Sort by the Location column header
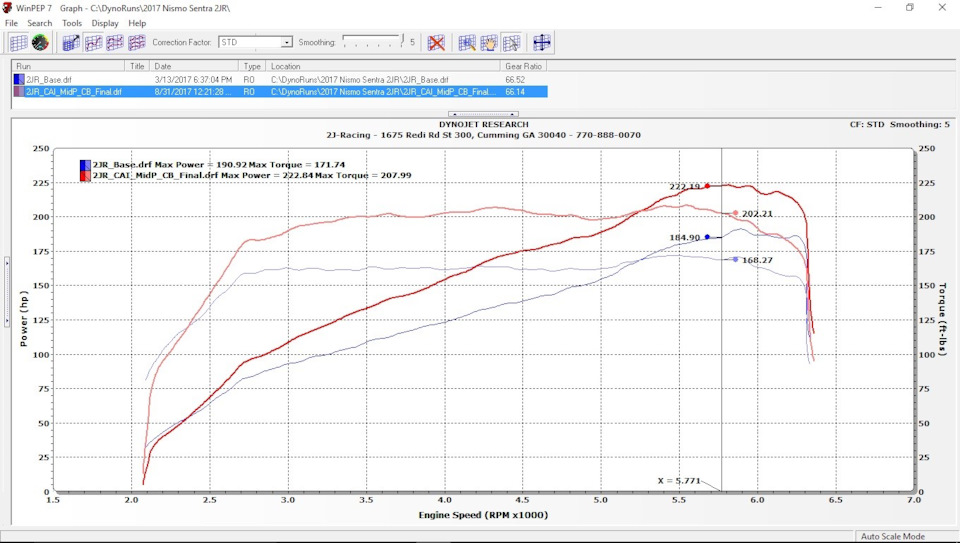Screen dimensions: 960x543 (x=383, y=66)
